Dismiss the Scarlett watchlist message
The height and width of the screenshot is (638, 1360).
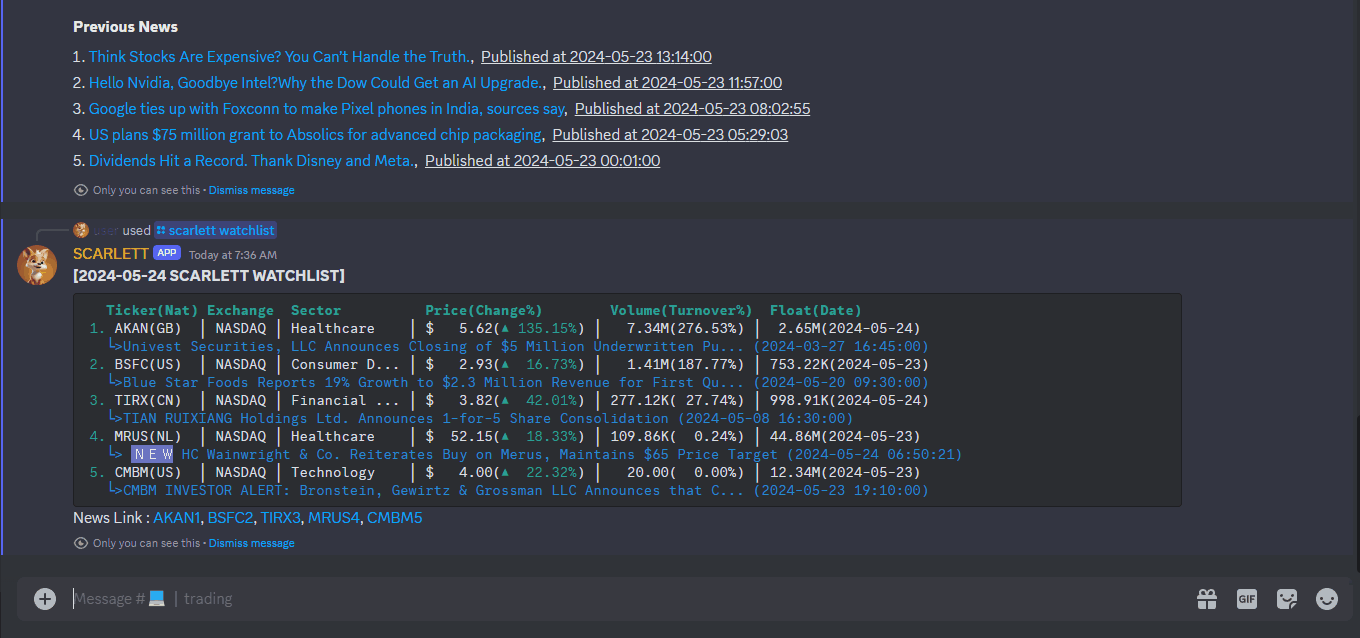click(x=251, y=544)
